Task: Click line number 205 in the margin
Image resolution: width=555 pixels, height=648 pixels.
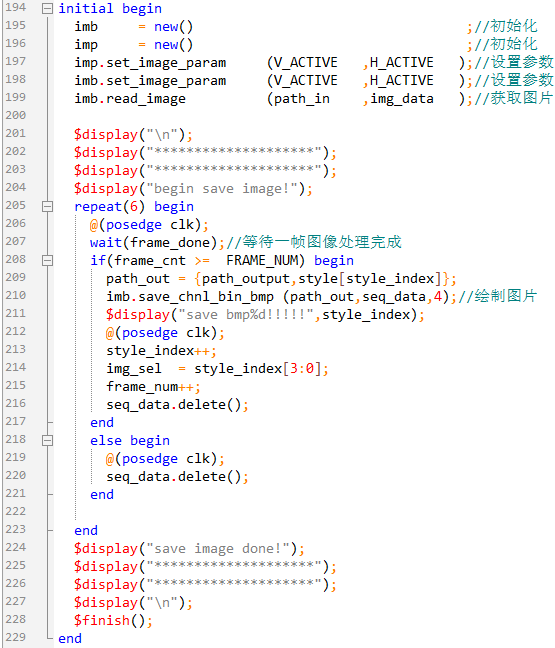Action: (16, 205)
